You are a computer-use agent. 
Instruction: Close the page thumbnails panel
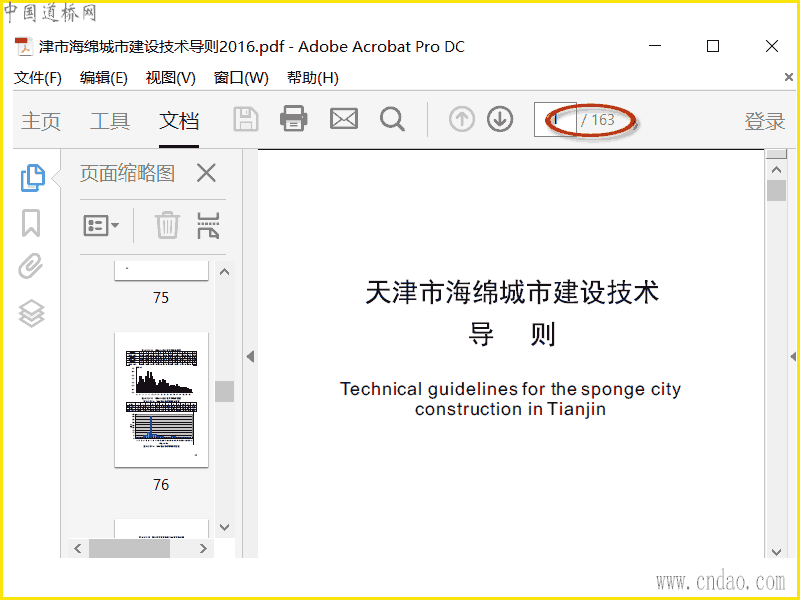206,173
